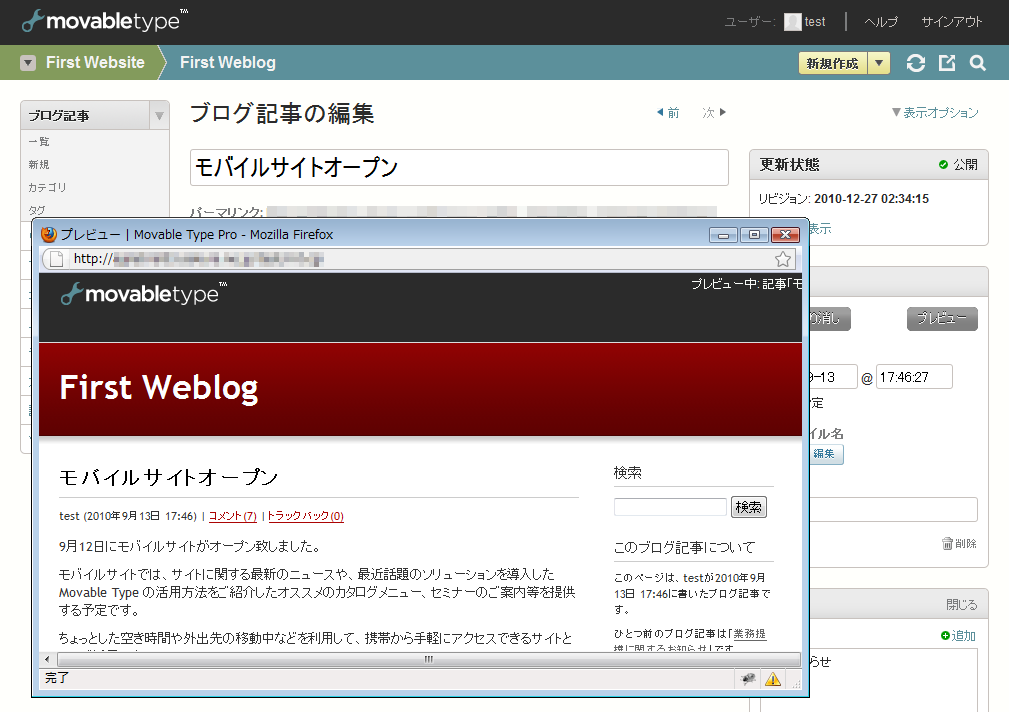Open First Weblog breadcrumb
The image size is (1009, 712).
pyautogui.click(x=228, y=62)
